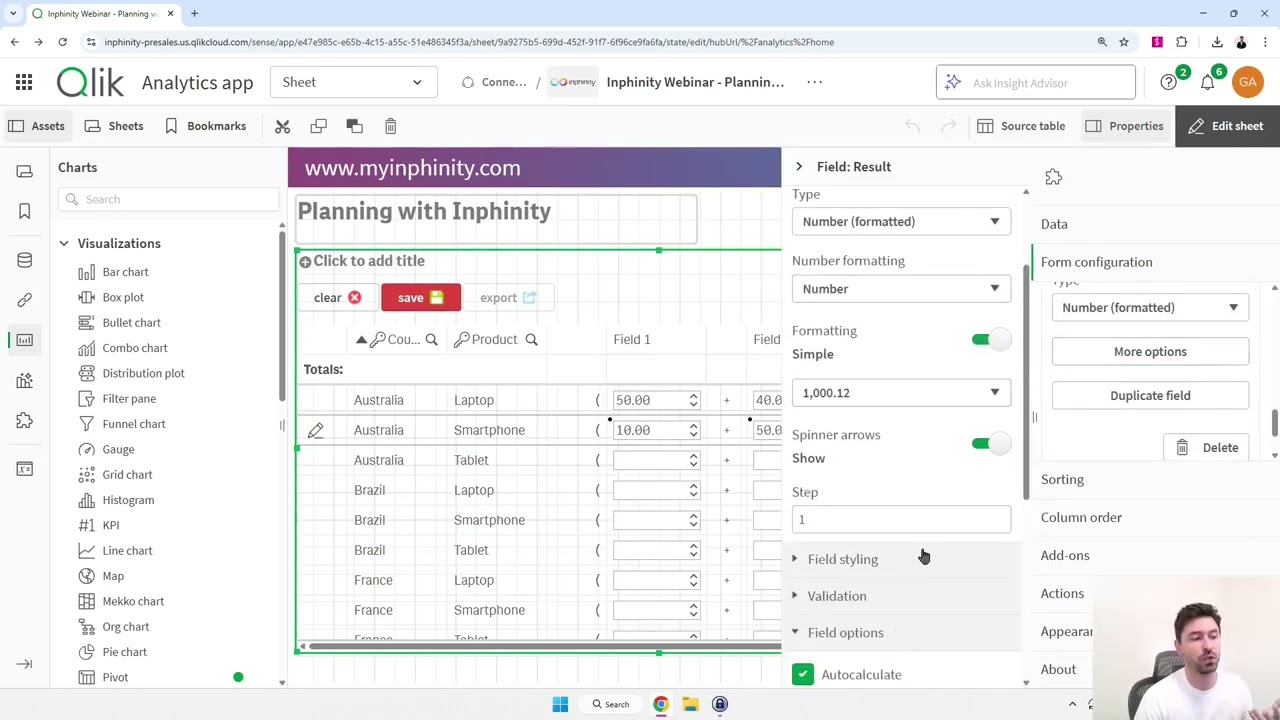Open the 1,000.12 format pattern dropdown
The height and width of the screenshot is (720, 1280).
tap(901, 393)
